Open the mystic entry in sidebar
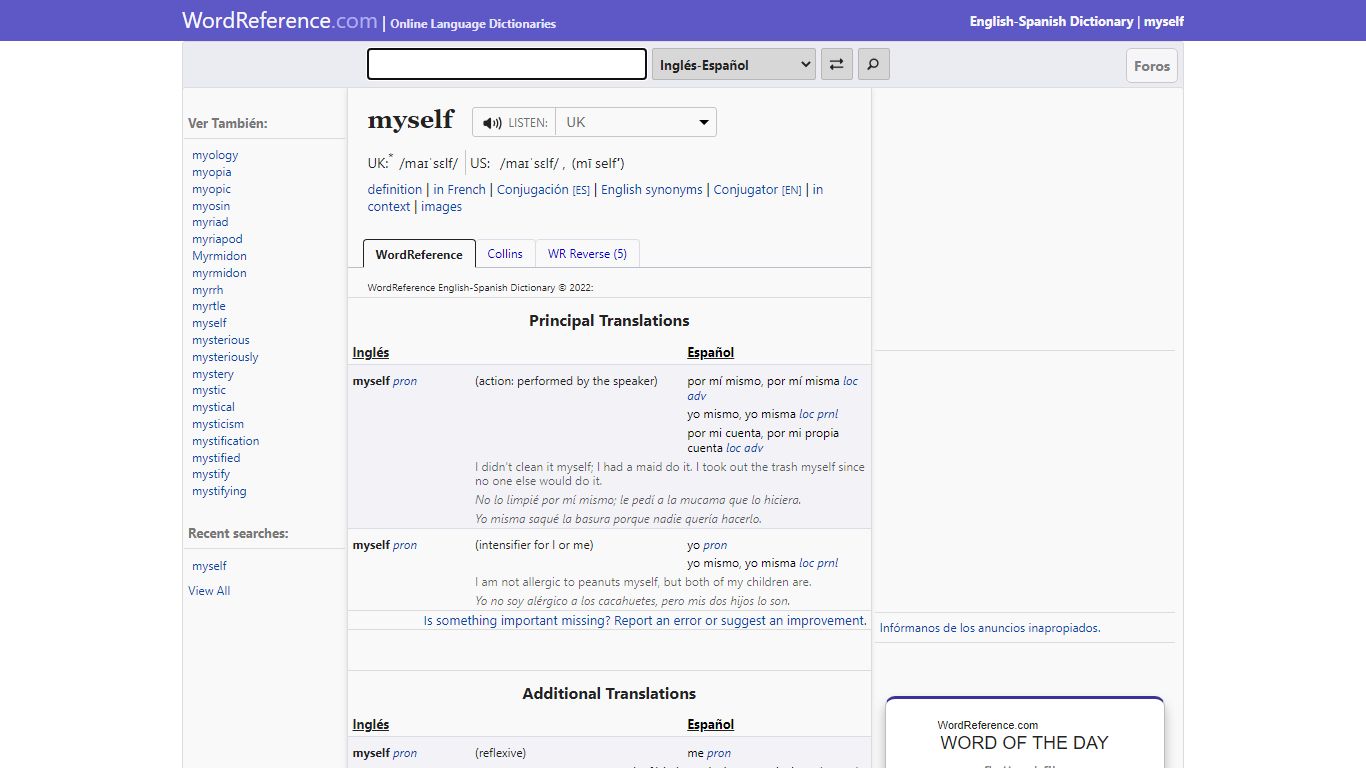Screen dimensions: 1366x768 point(209,390)
